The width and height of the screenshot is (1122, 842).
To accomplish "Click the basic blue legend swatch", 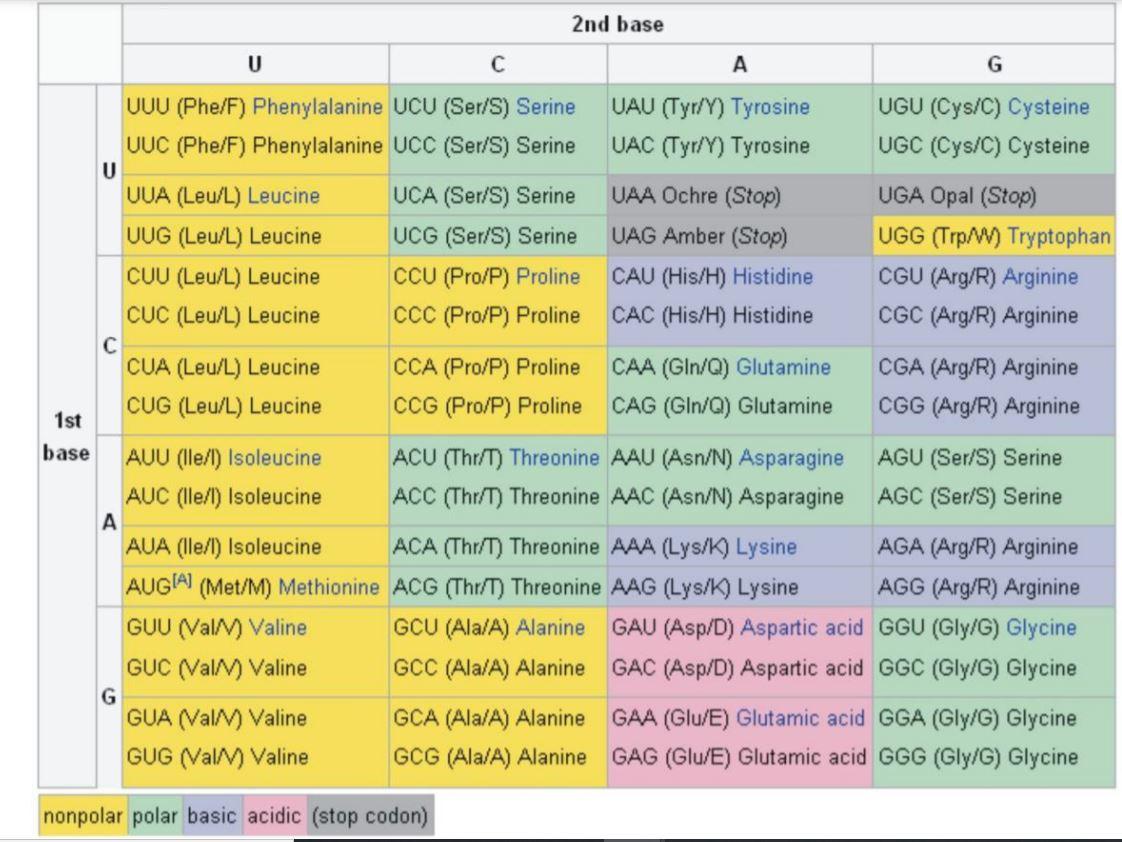I will point(212,816).
